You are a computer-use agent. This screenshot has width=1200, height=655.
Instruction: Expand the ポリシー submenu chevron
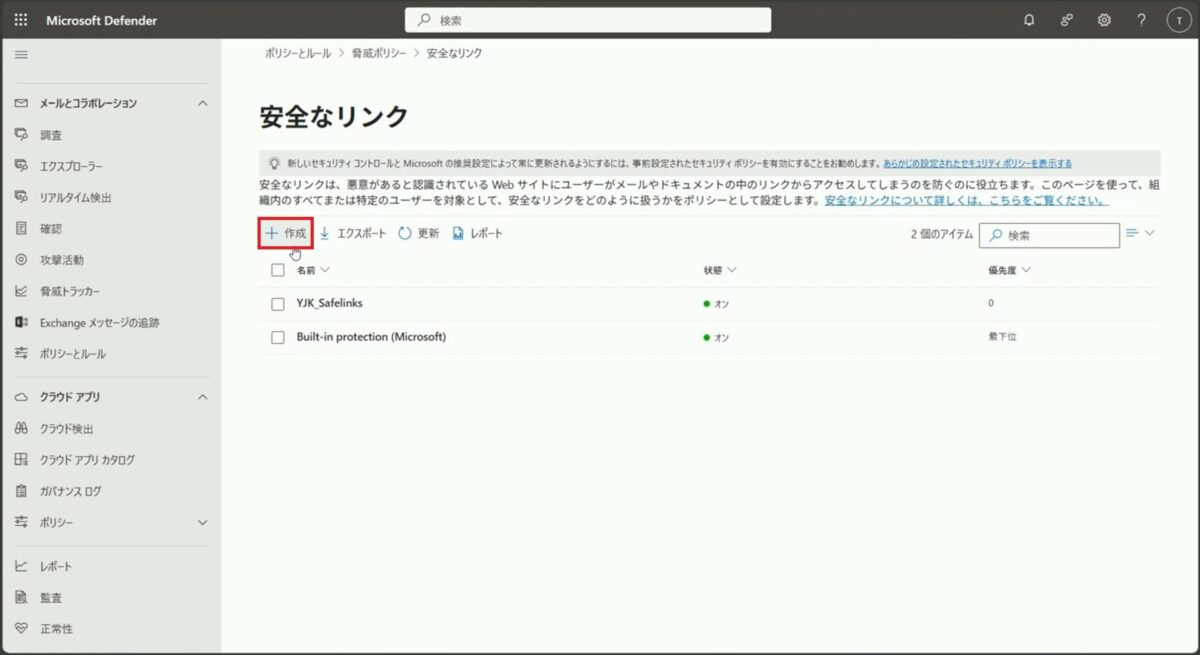pyautogui.click(x=203, y=522)
